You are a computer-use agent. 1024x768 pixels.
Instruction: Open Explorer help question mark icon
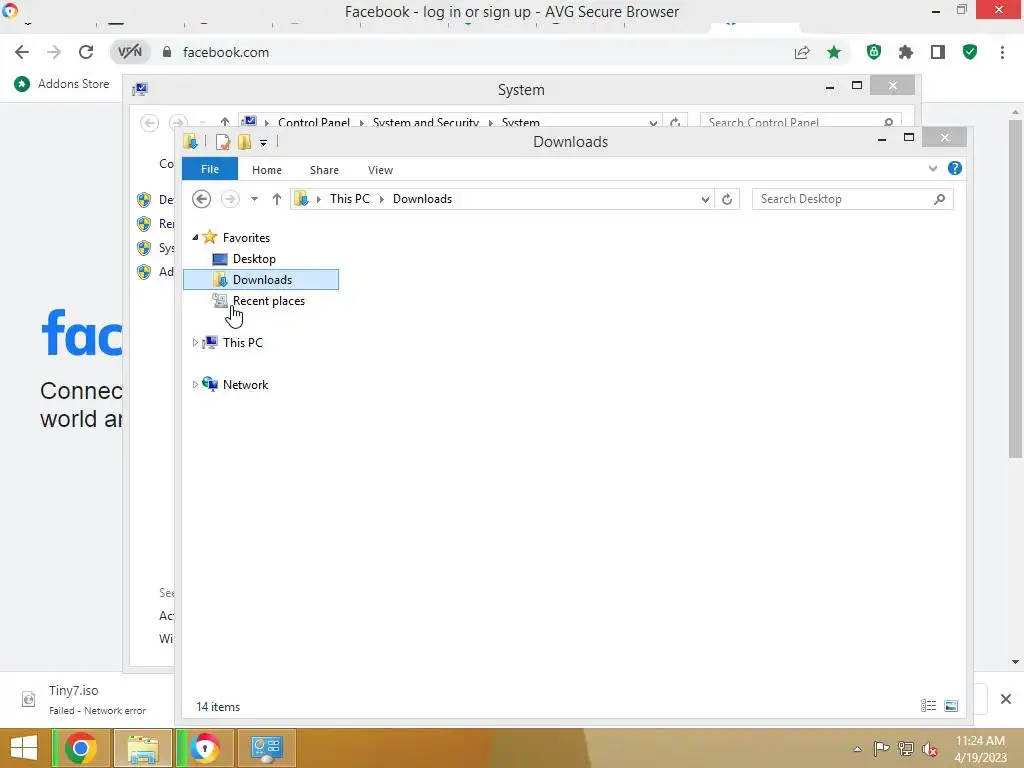954,168
